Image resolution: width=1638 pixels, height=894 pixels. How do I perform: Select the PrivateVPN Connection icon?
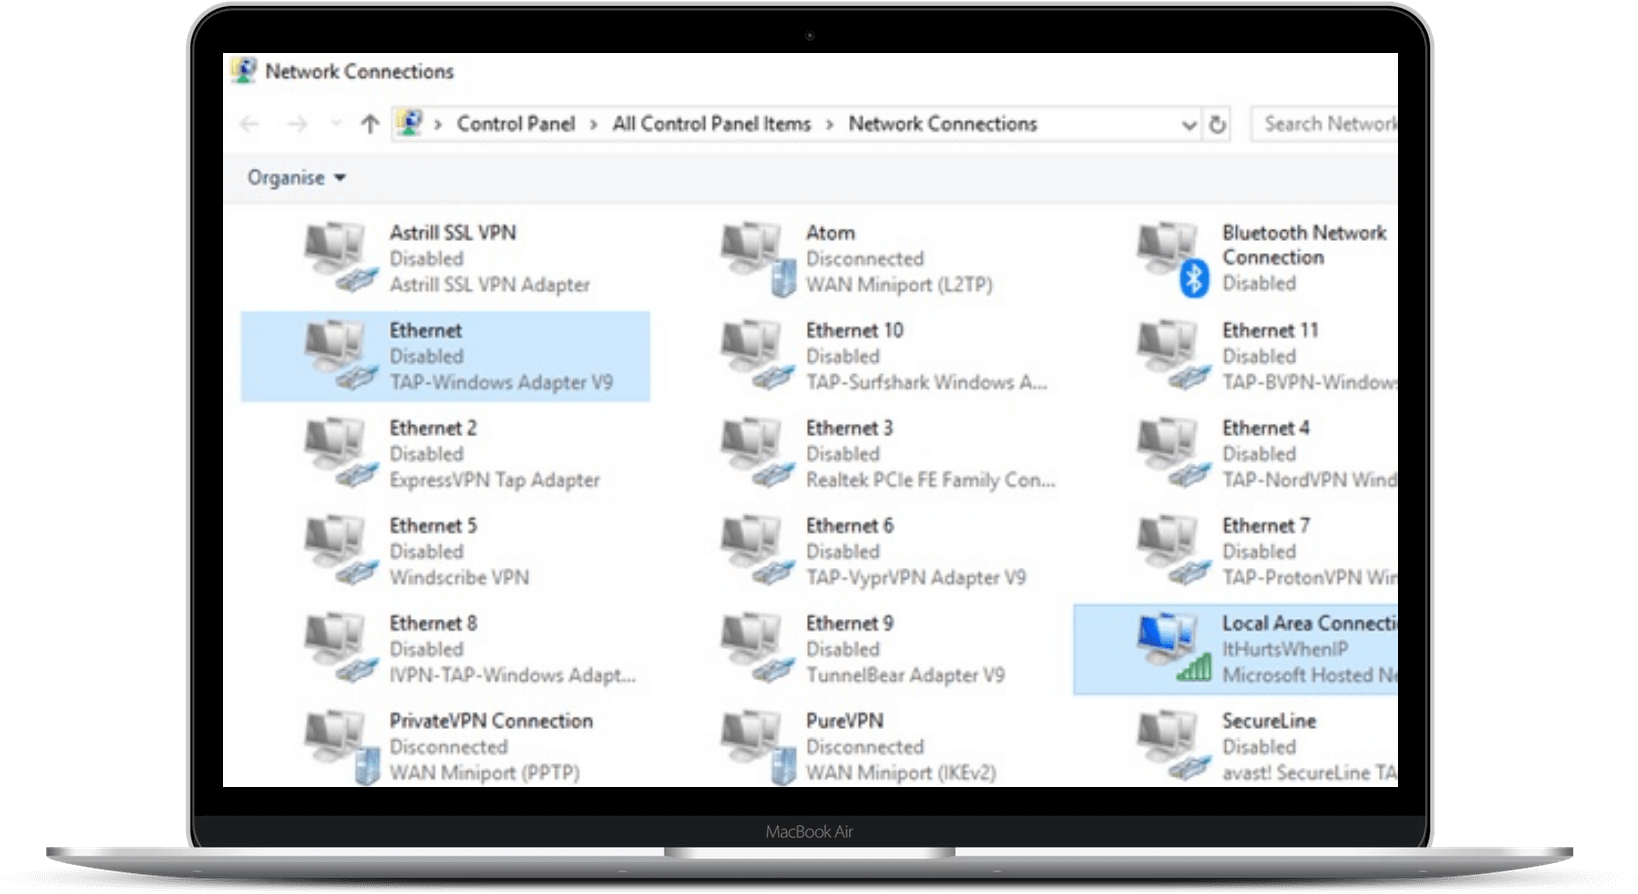coord(340,747)
